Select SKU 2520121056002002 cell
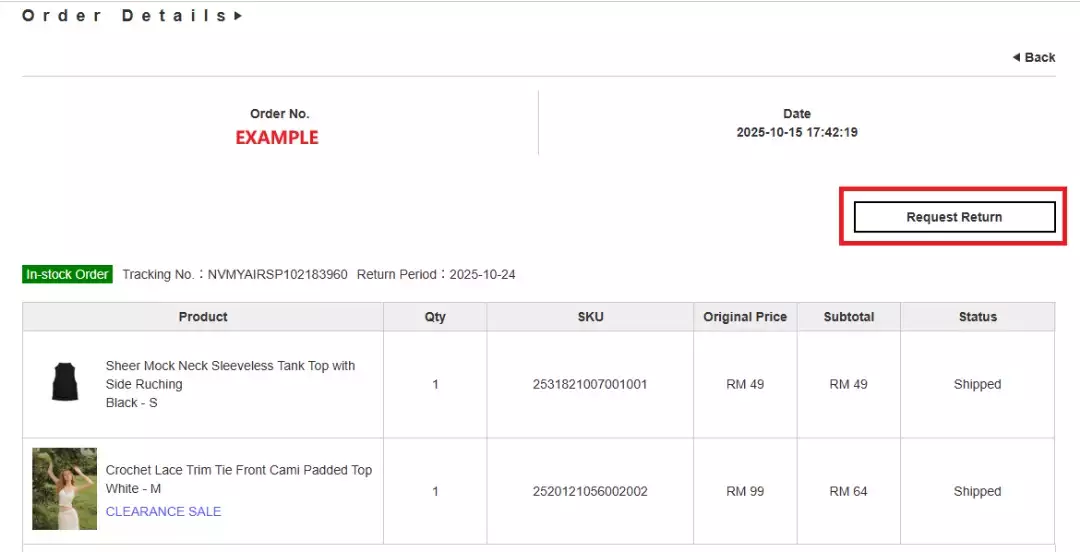 click(x=590, y=491)
